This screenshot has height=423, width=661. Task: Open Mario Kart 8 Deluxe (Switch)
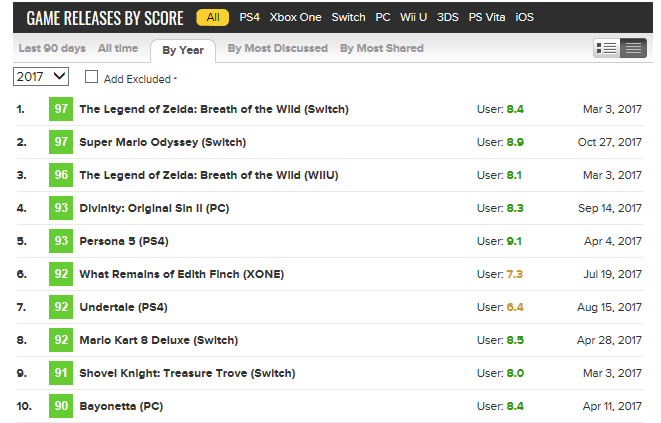159,340
